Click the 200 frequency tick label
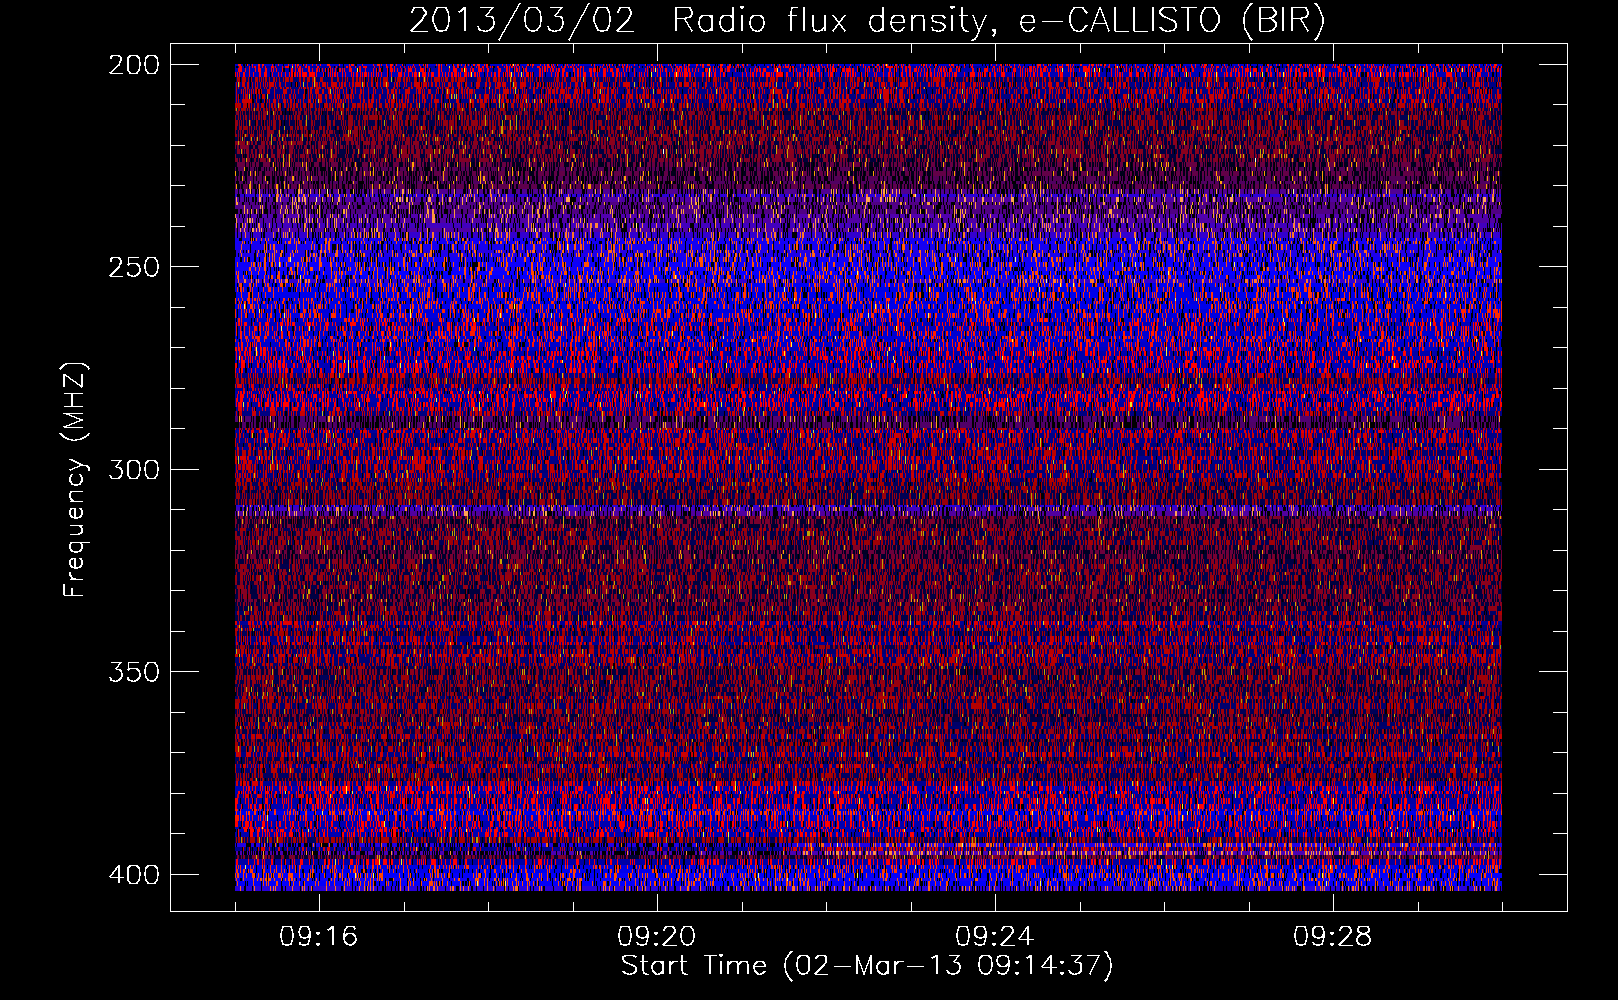Viewport: 1618px width, 1000px height. point(134,65)
